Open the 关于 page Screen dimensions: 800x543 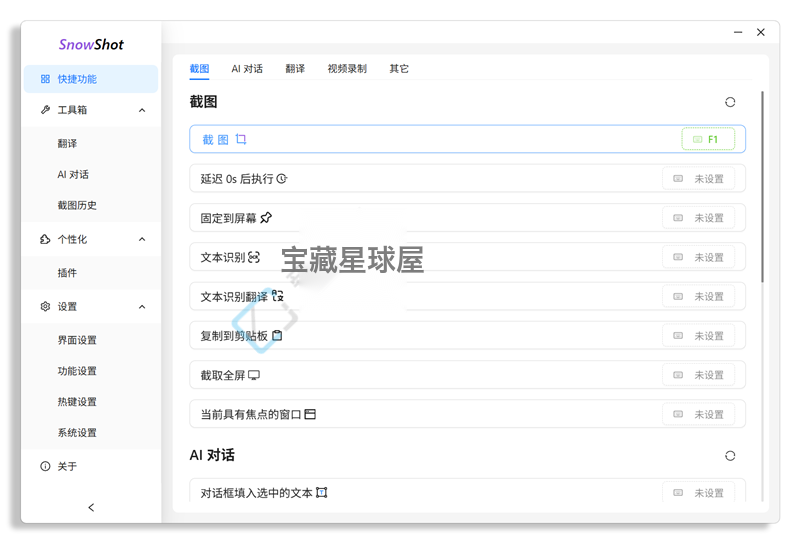(67, 466)
